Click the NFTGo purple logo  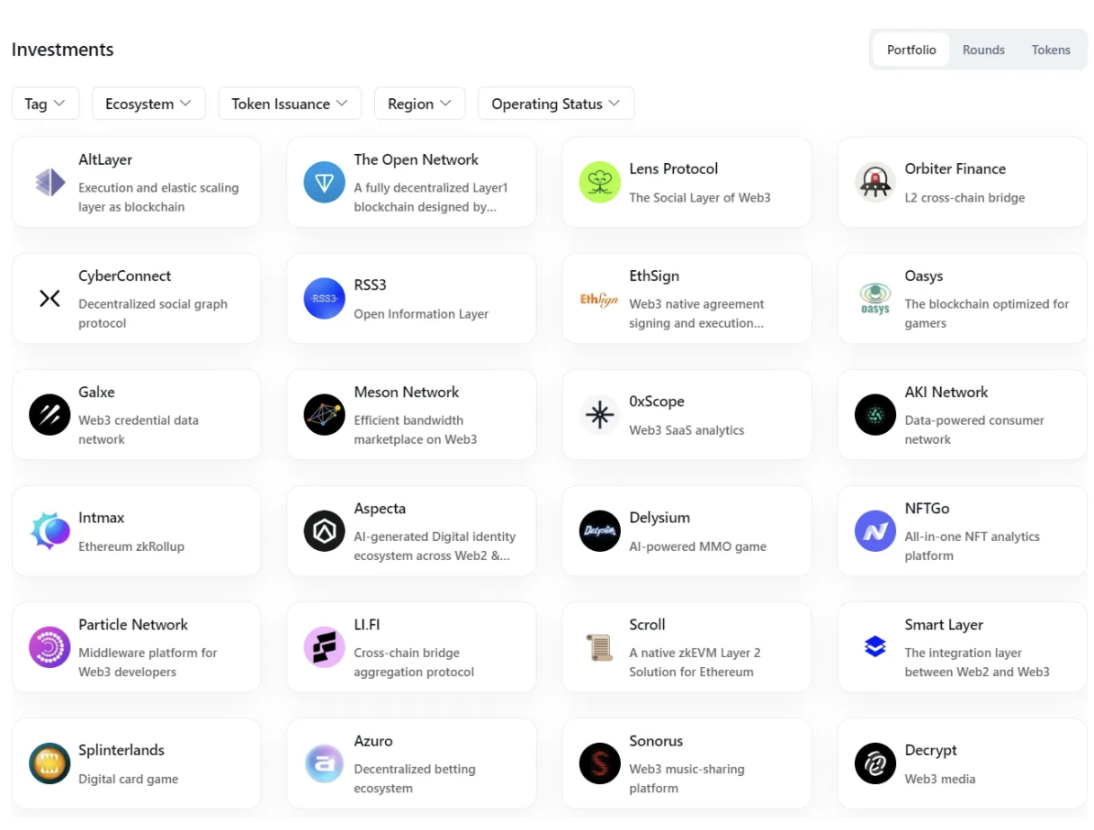[875, 531]
